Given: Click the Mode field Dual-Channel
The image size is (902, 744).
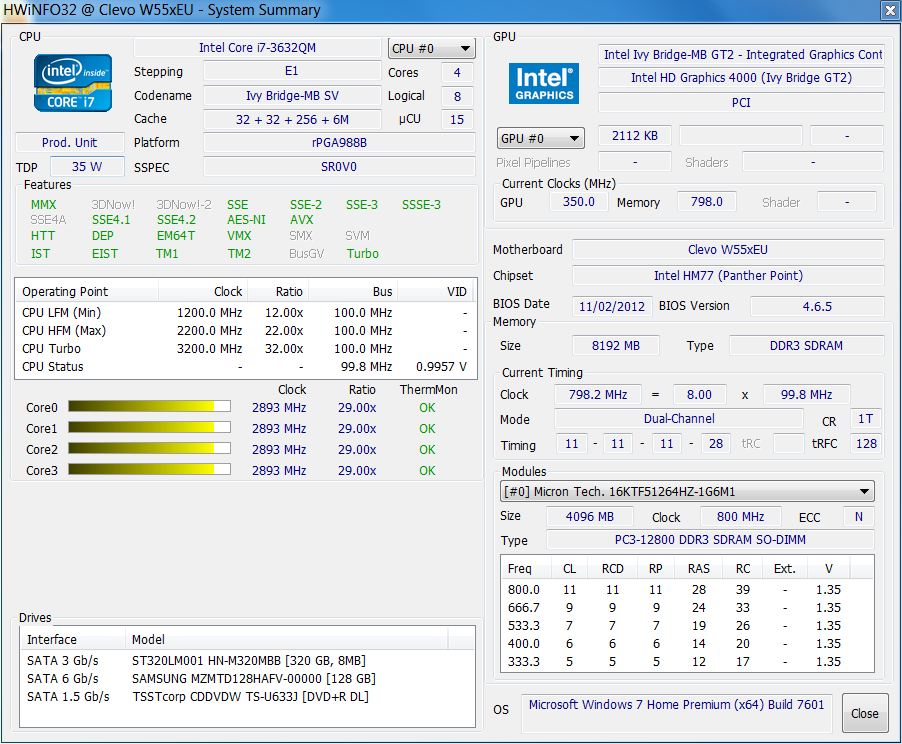Looking at the screenshot, I should tap(679, 418).
